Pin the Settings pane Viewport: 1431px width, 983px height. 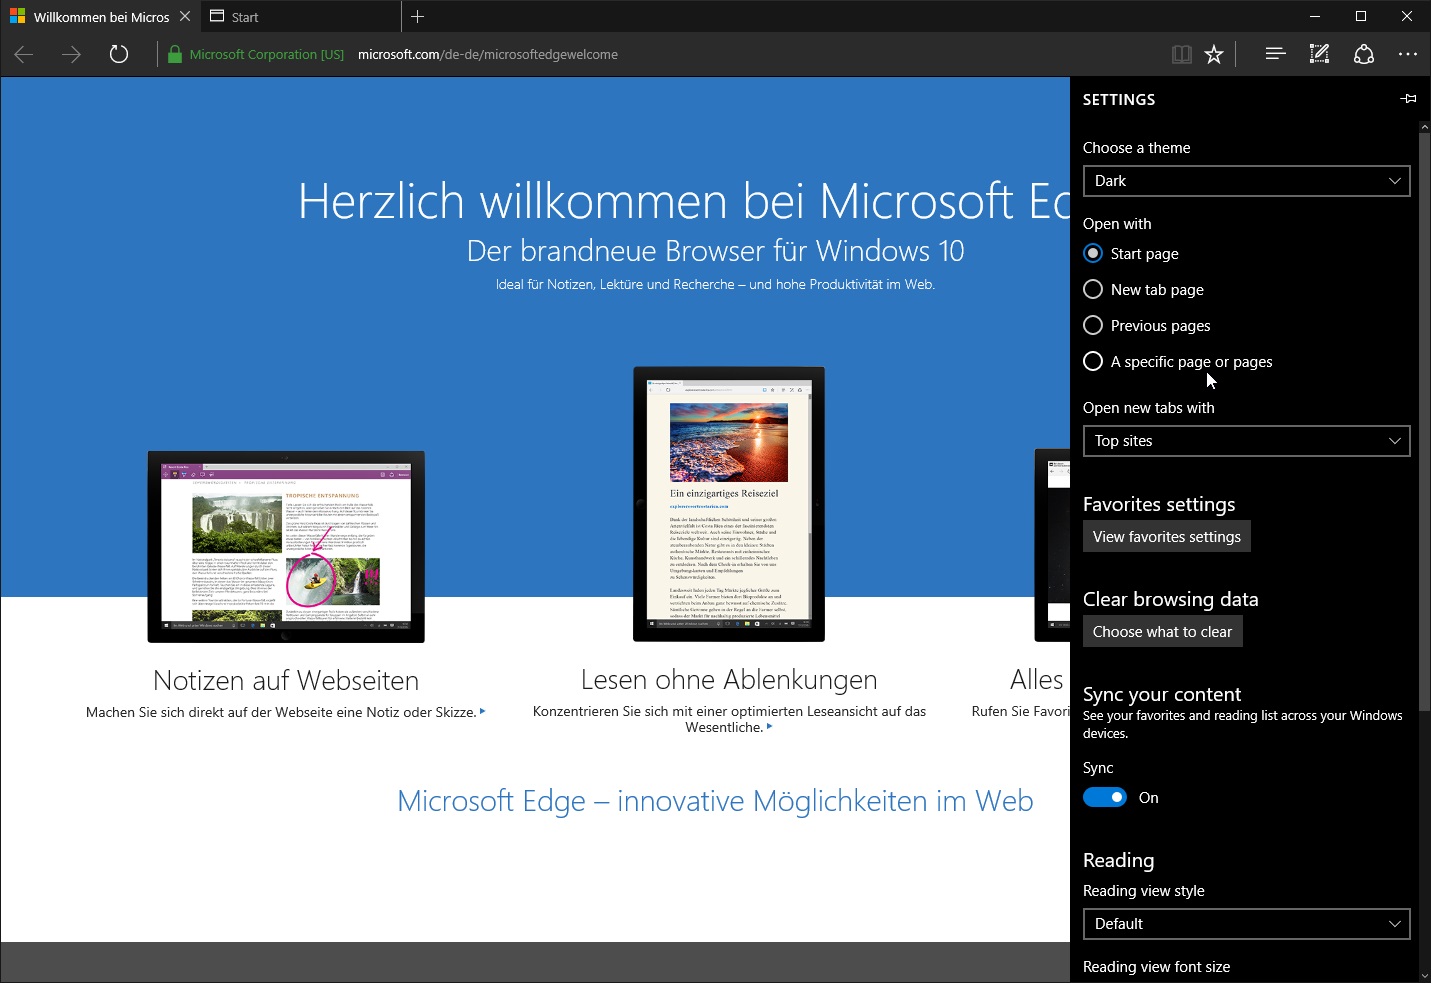tap(1409, 98)
